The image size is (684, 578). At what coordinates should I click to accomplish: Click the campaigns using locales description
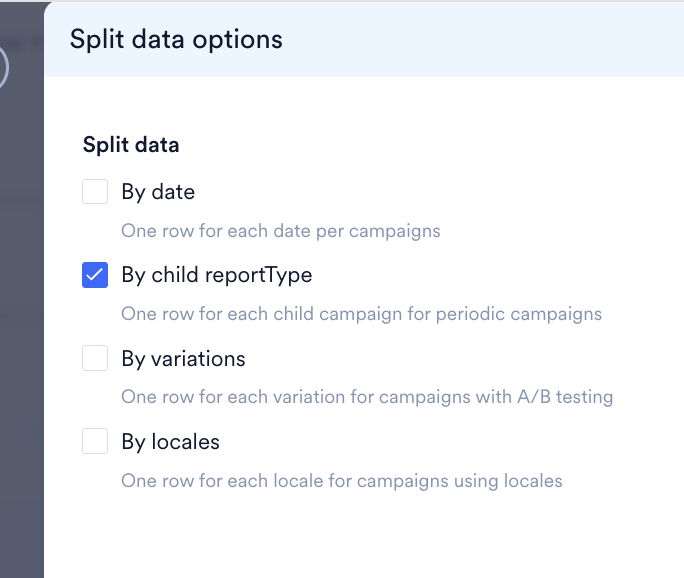coord(341,481)
